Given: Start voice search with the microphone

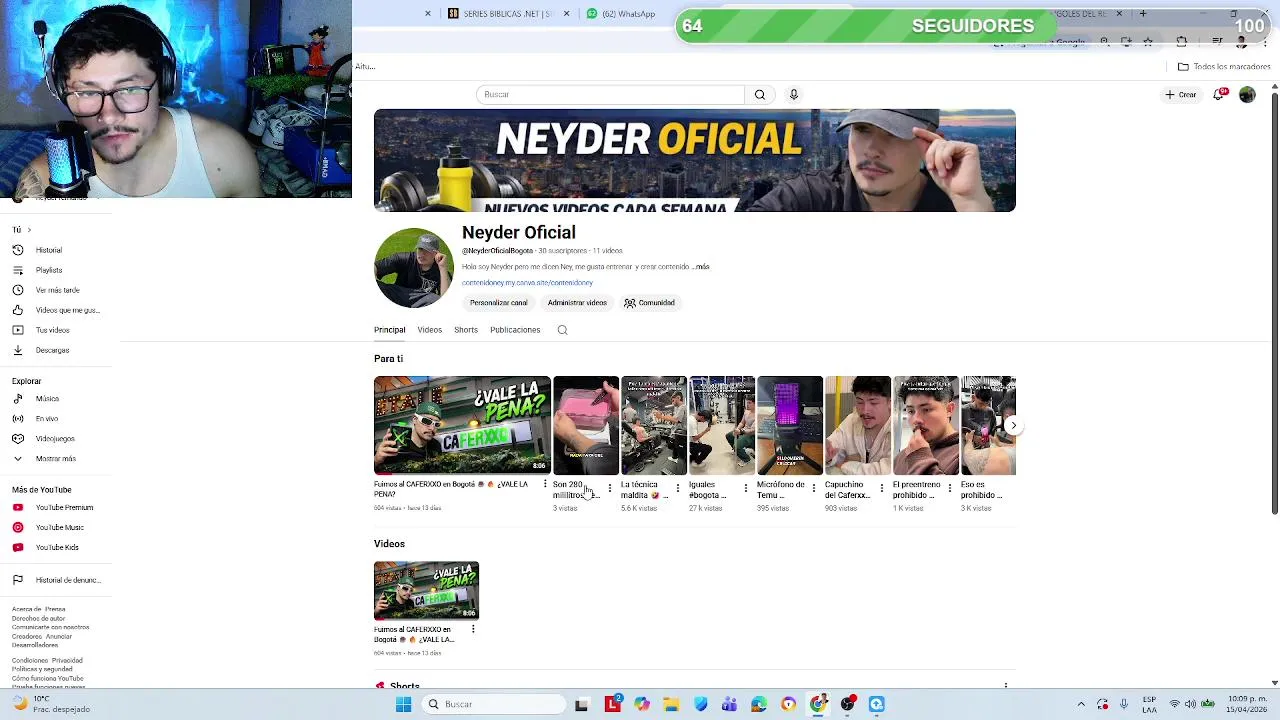Looking at the screenshot, I should click(794, 94).
